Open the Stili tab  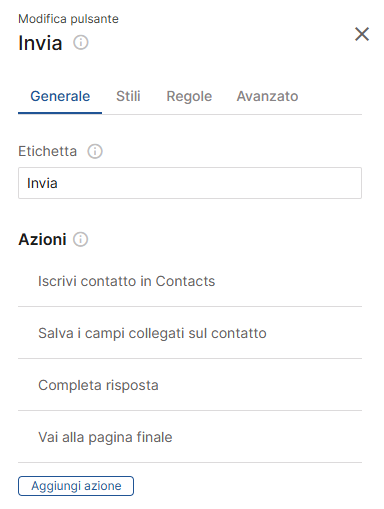pyautogui.click(x=128, y=96)
